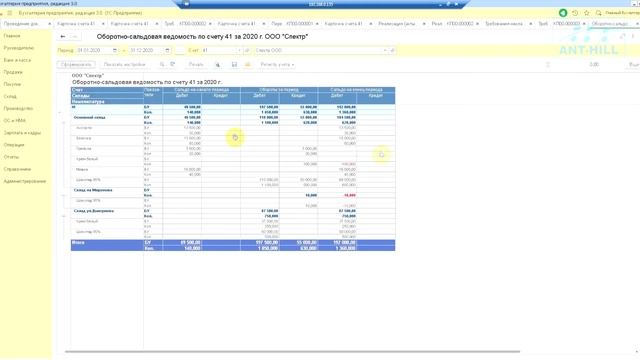The height and width of the screenshot is (360, 640).
Task: Send the report by email icon
Action: (x=247, y=64)
